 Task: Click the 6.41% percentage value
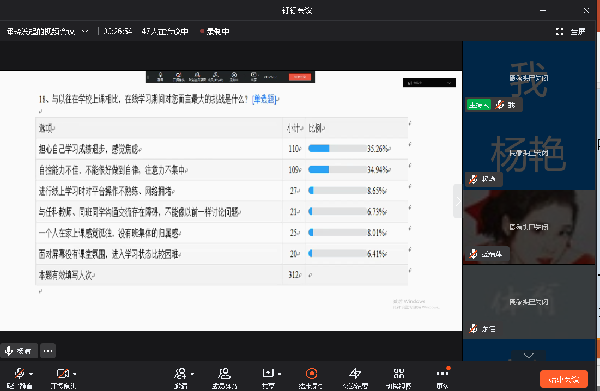point(377,254)
